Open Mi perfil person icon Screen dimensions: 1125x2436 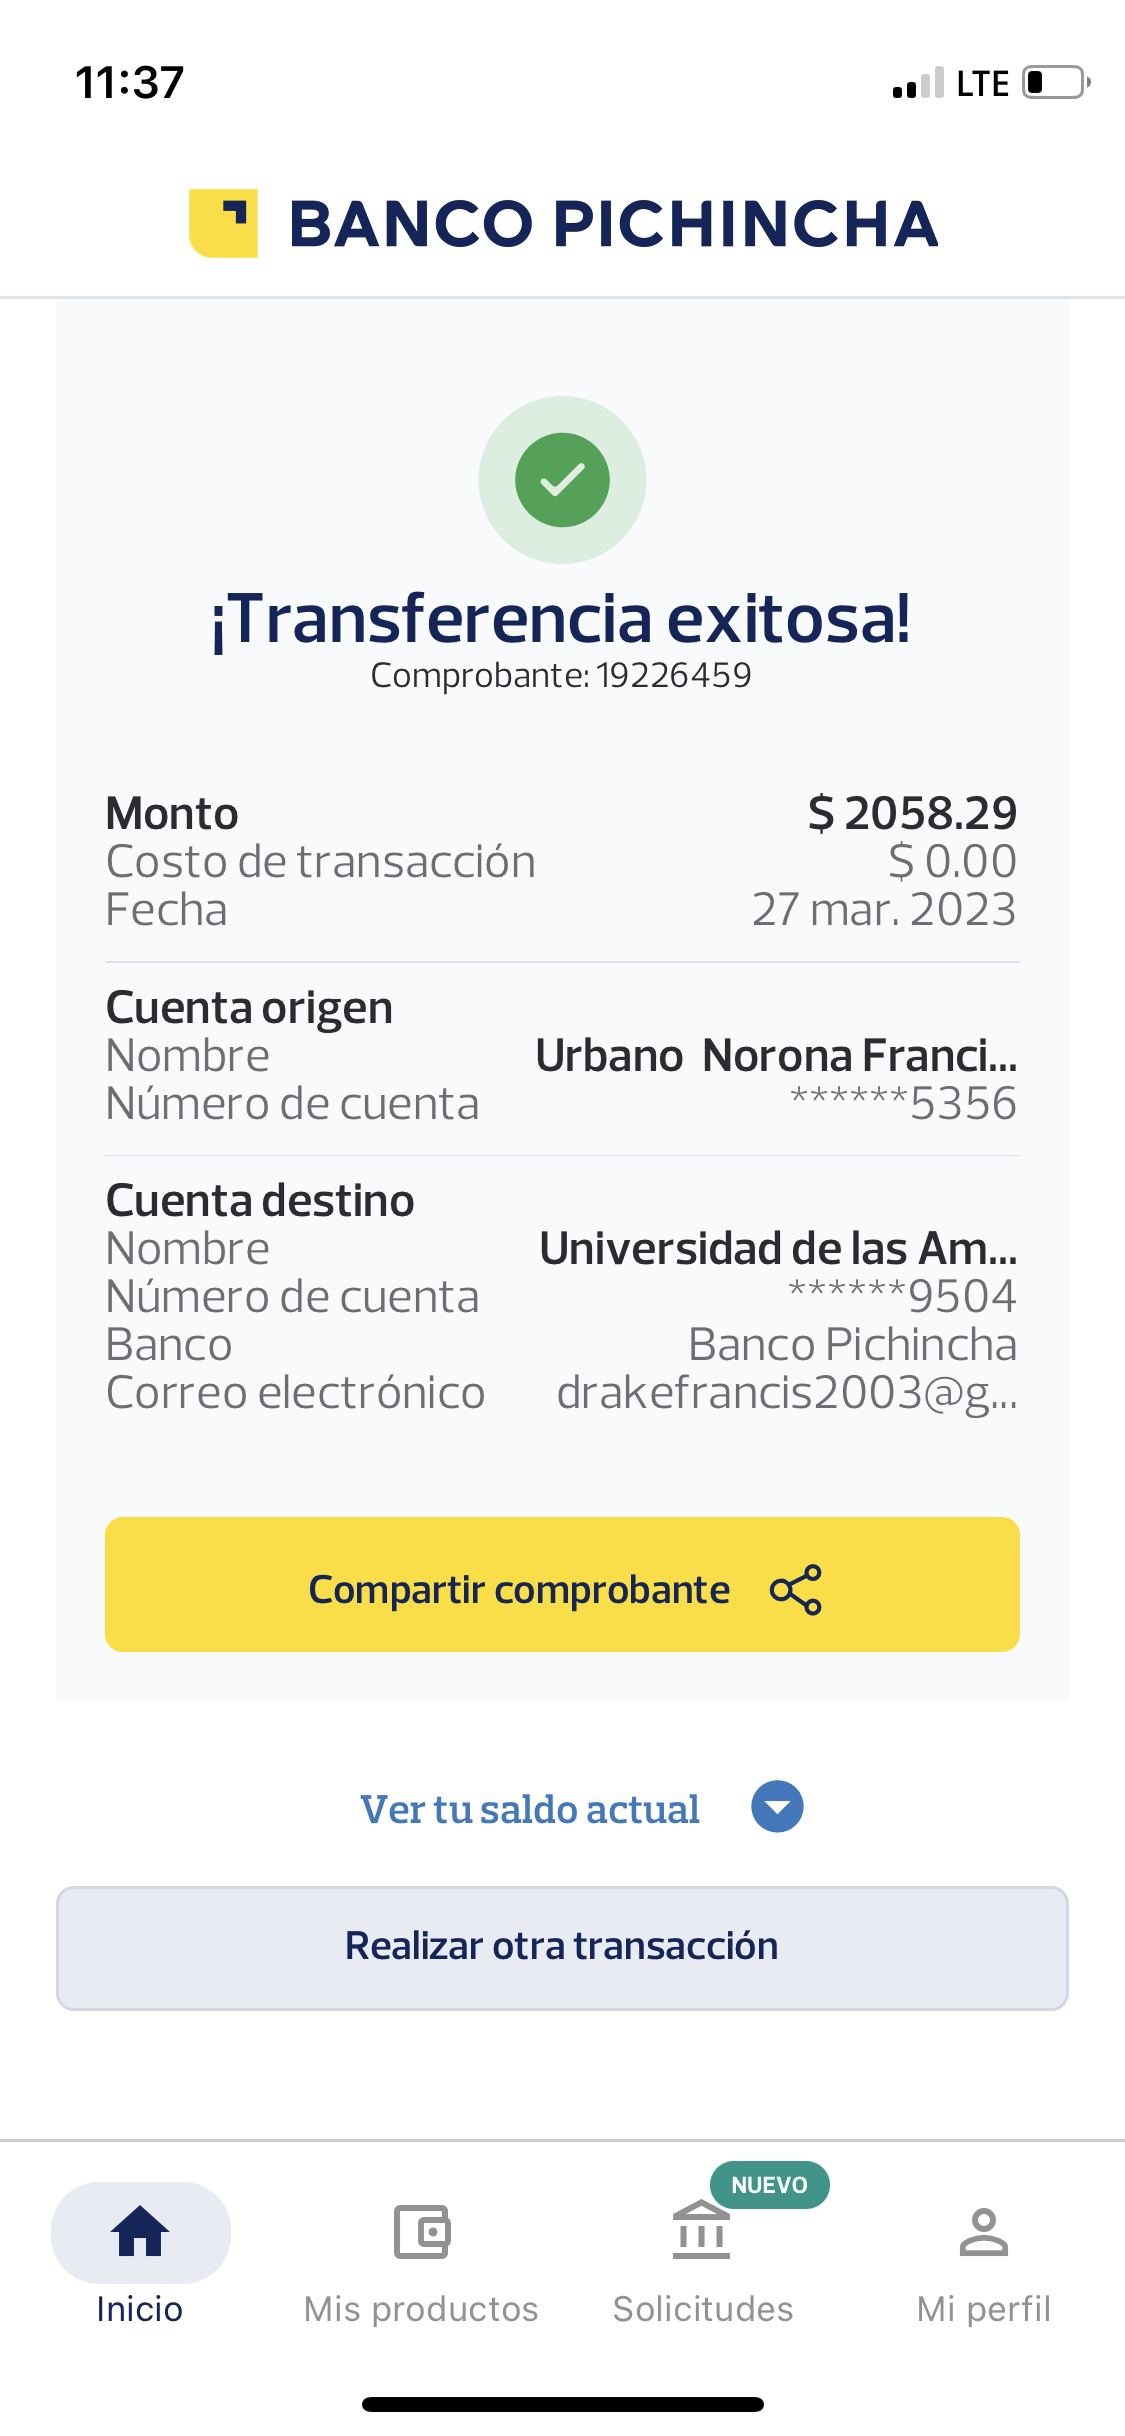point(983,2231)
